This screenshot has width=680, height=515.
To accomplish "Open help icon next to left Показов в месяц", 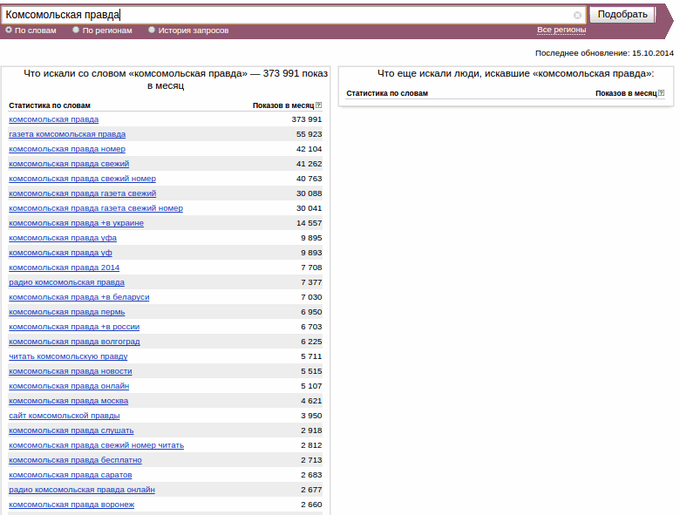I will 319,105.
